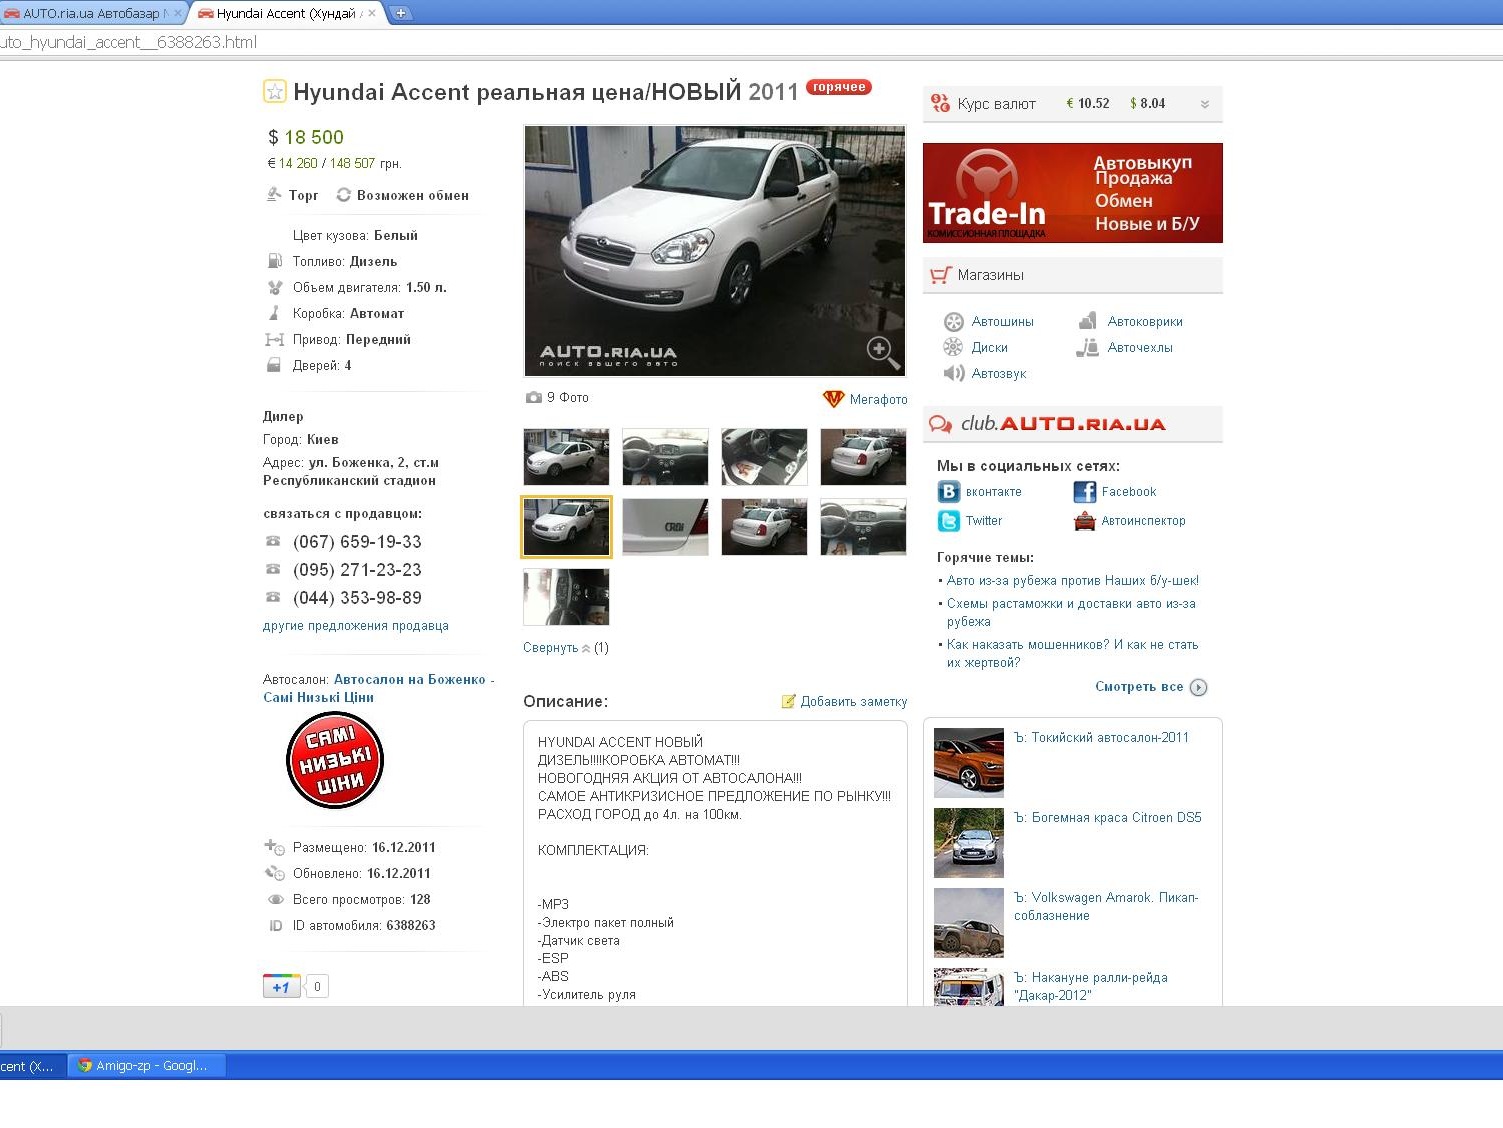Open Amigo-zp Google taskbar window
This screenshot has width=1503, height=1128.
(x=146, y=1066)
